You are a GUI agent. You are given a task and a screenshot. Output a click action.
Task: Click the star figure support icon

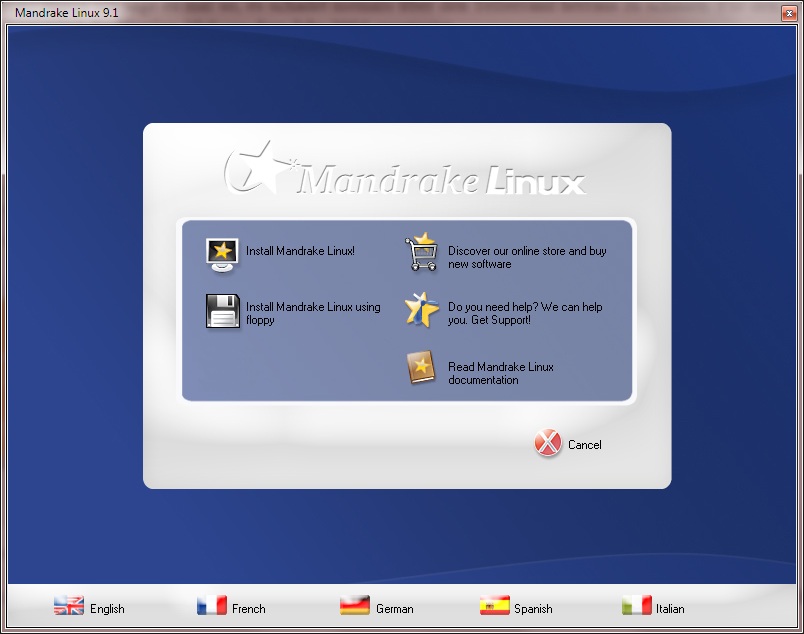coord(421,309)
